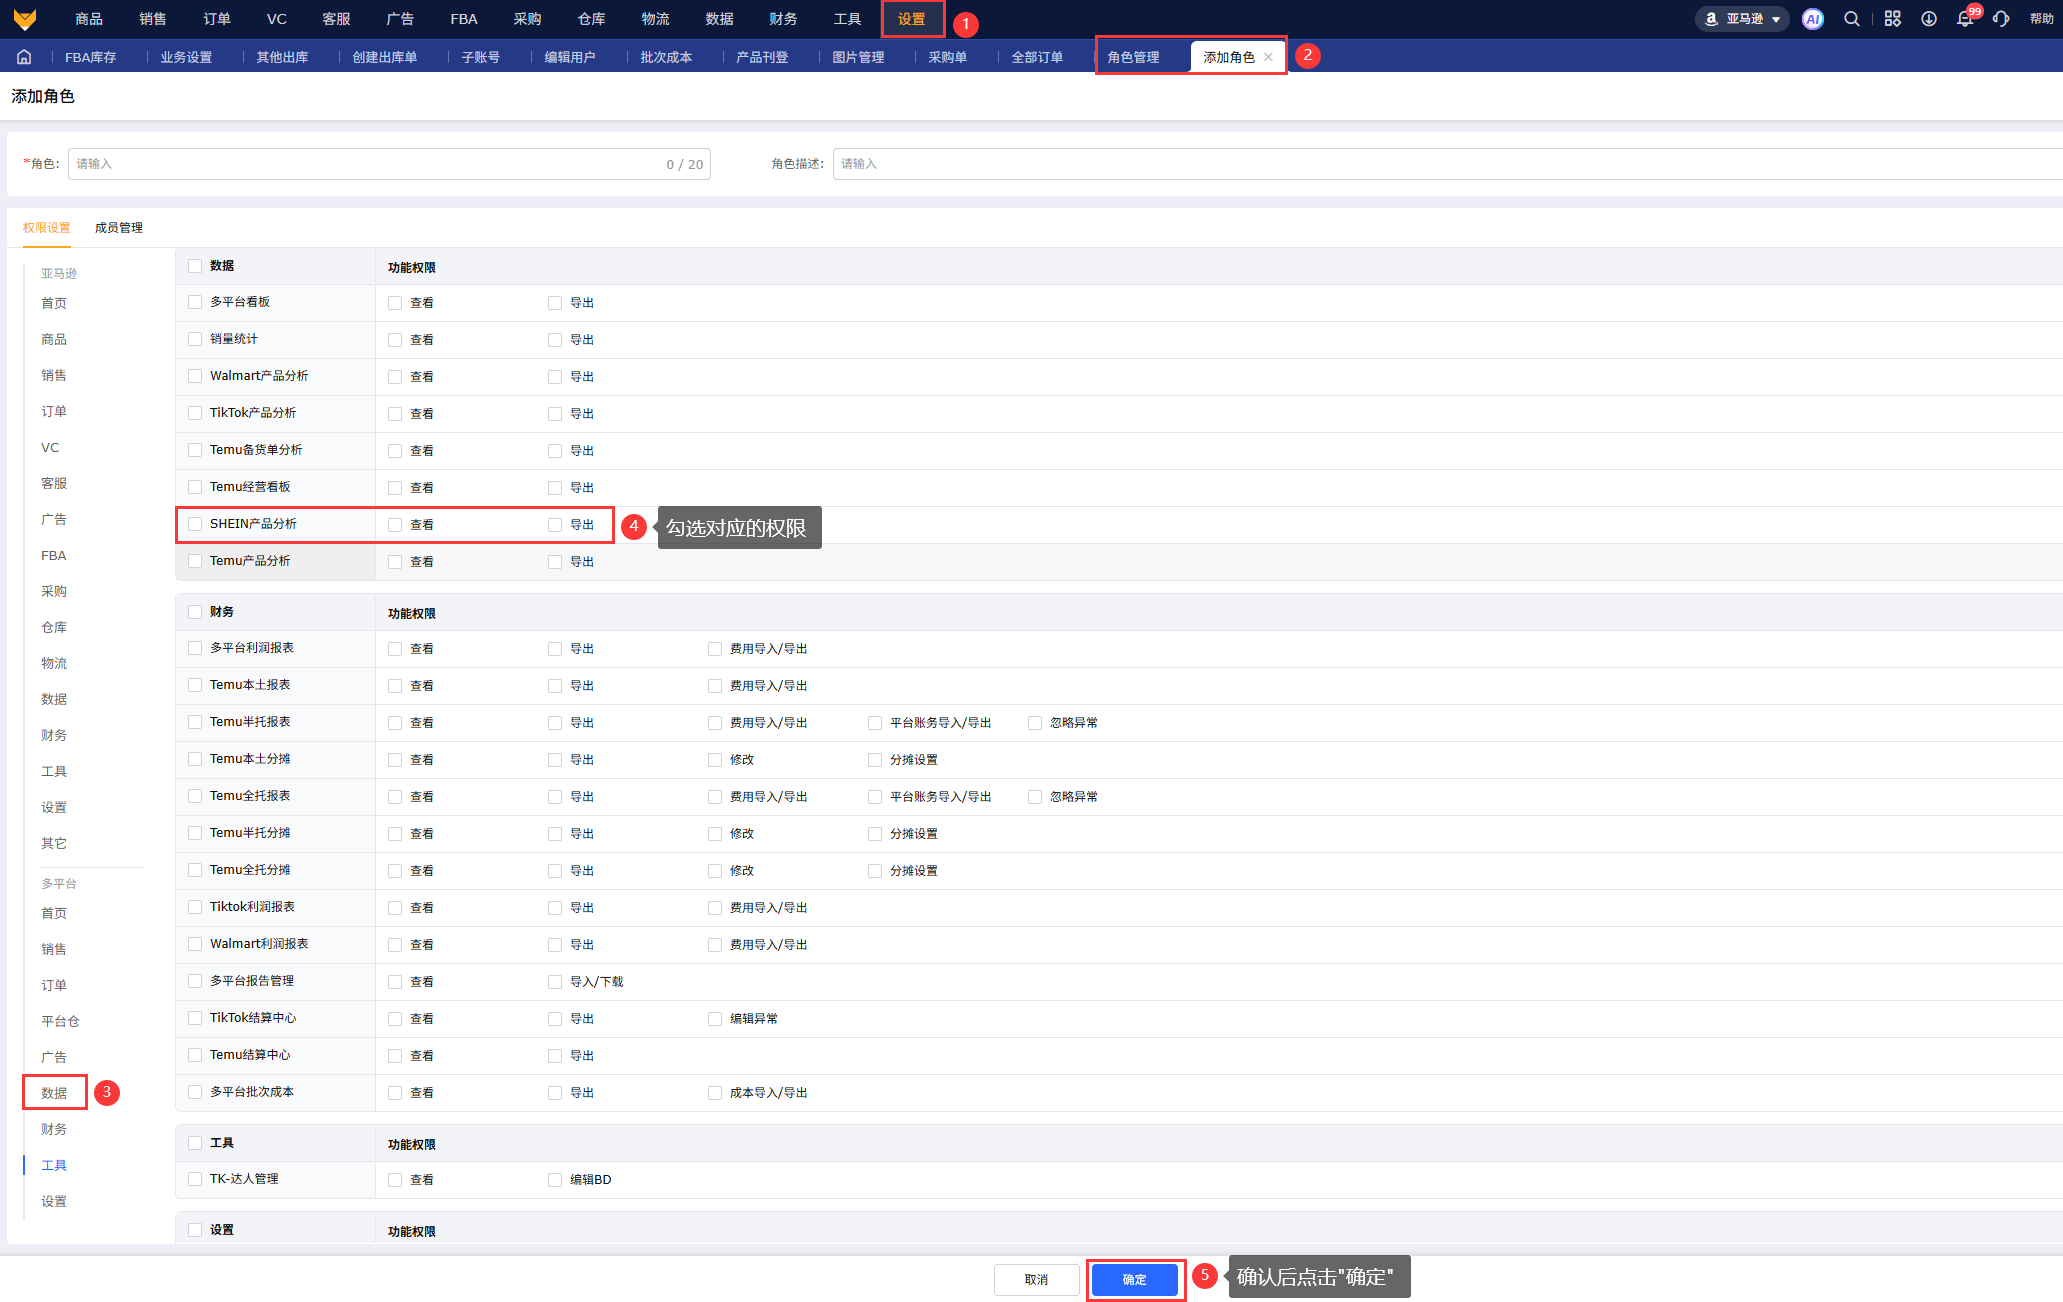Viewport: 2063px width, 1302px height.
Task: Close the 添加角色 tab
Action: click(1268, 57)
